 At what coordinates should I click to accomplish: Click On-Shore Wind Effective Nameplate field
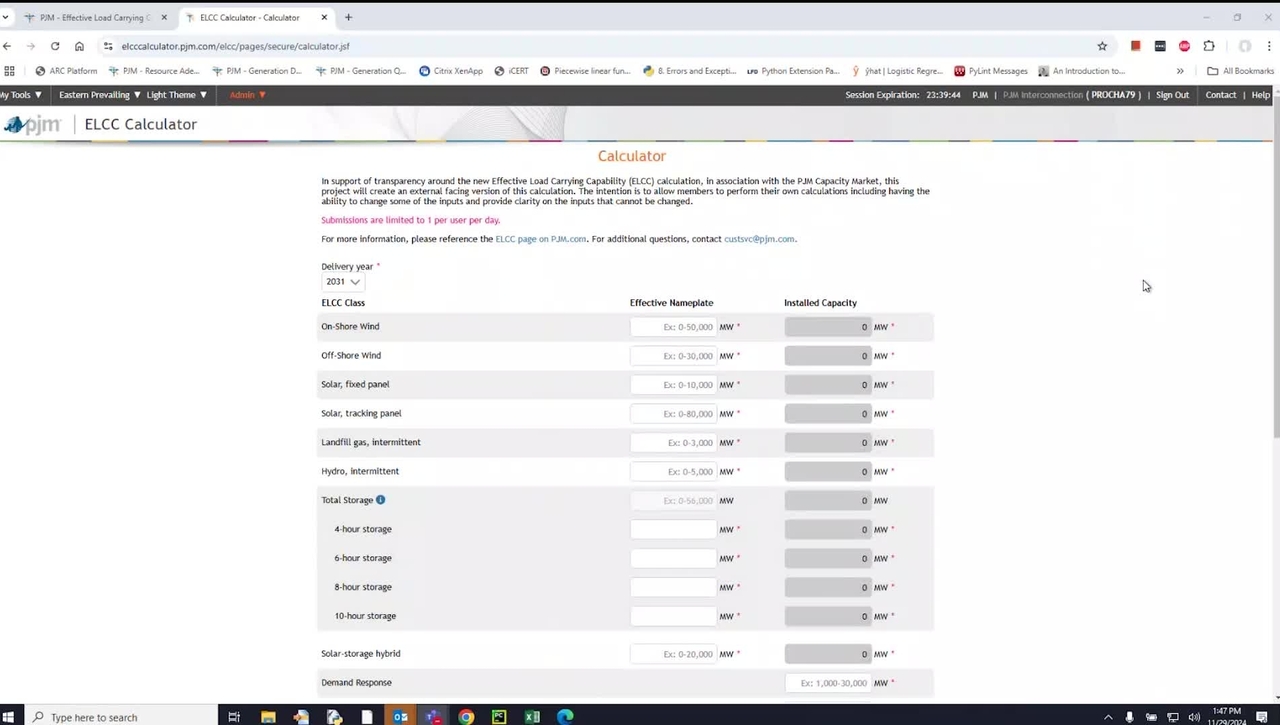tap(673, 327)
